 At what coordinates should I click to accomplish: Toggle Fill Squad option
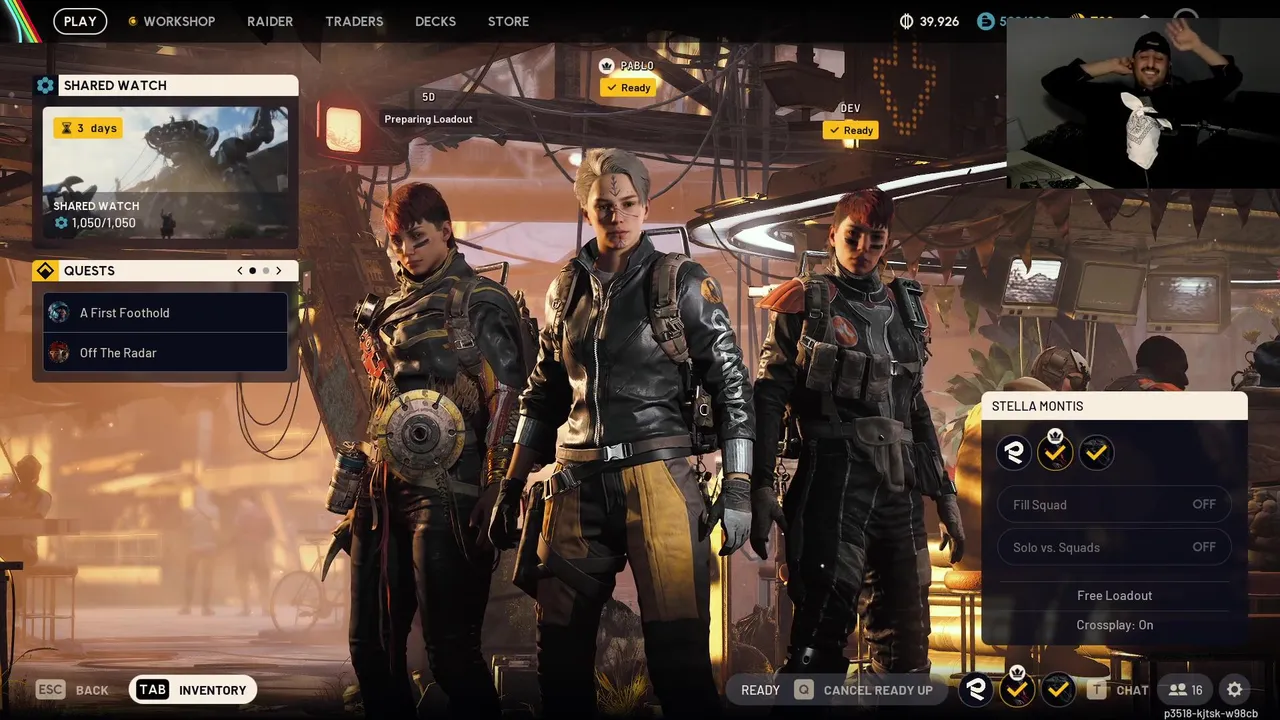(1114, 505)
